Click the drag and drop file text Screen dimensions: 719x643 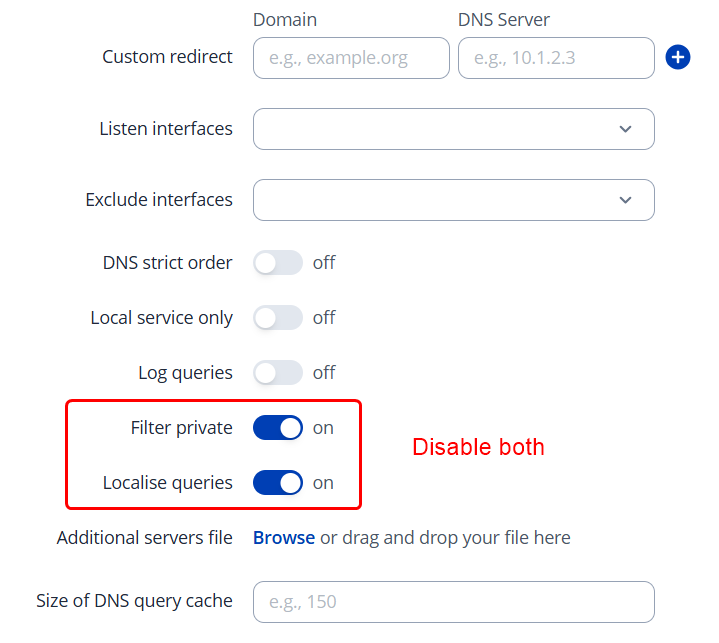[445, 538]
